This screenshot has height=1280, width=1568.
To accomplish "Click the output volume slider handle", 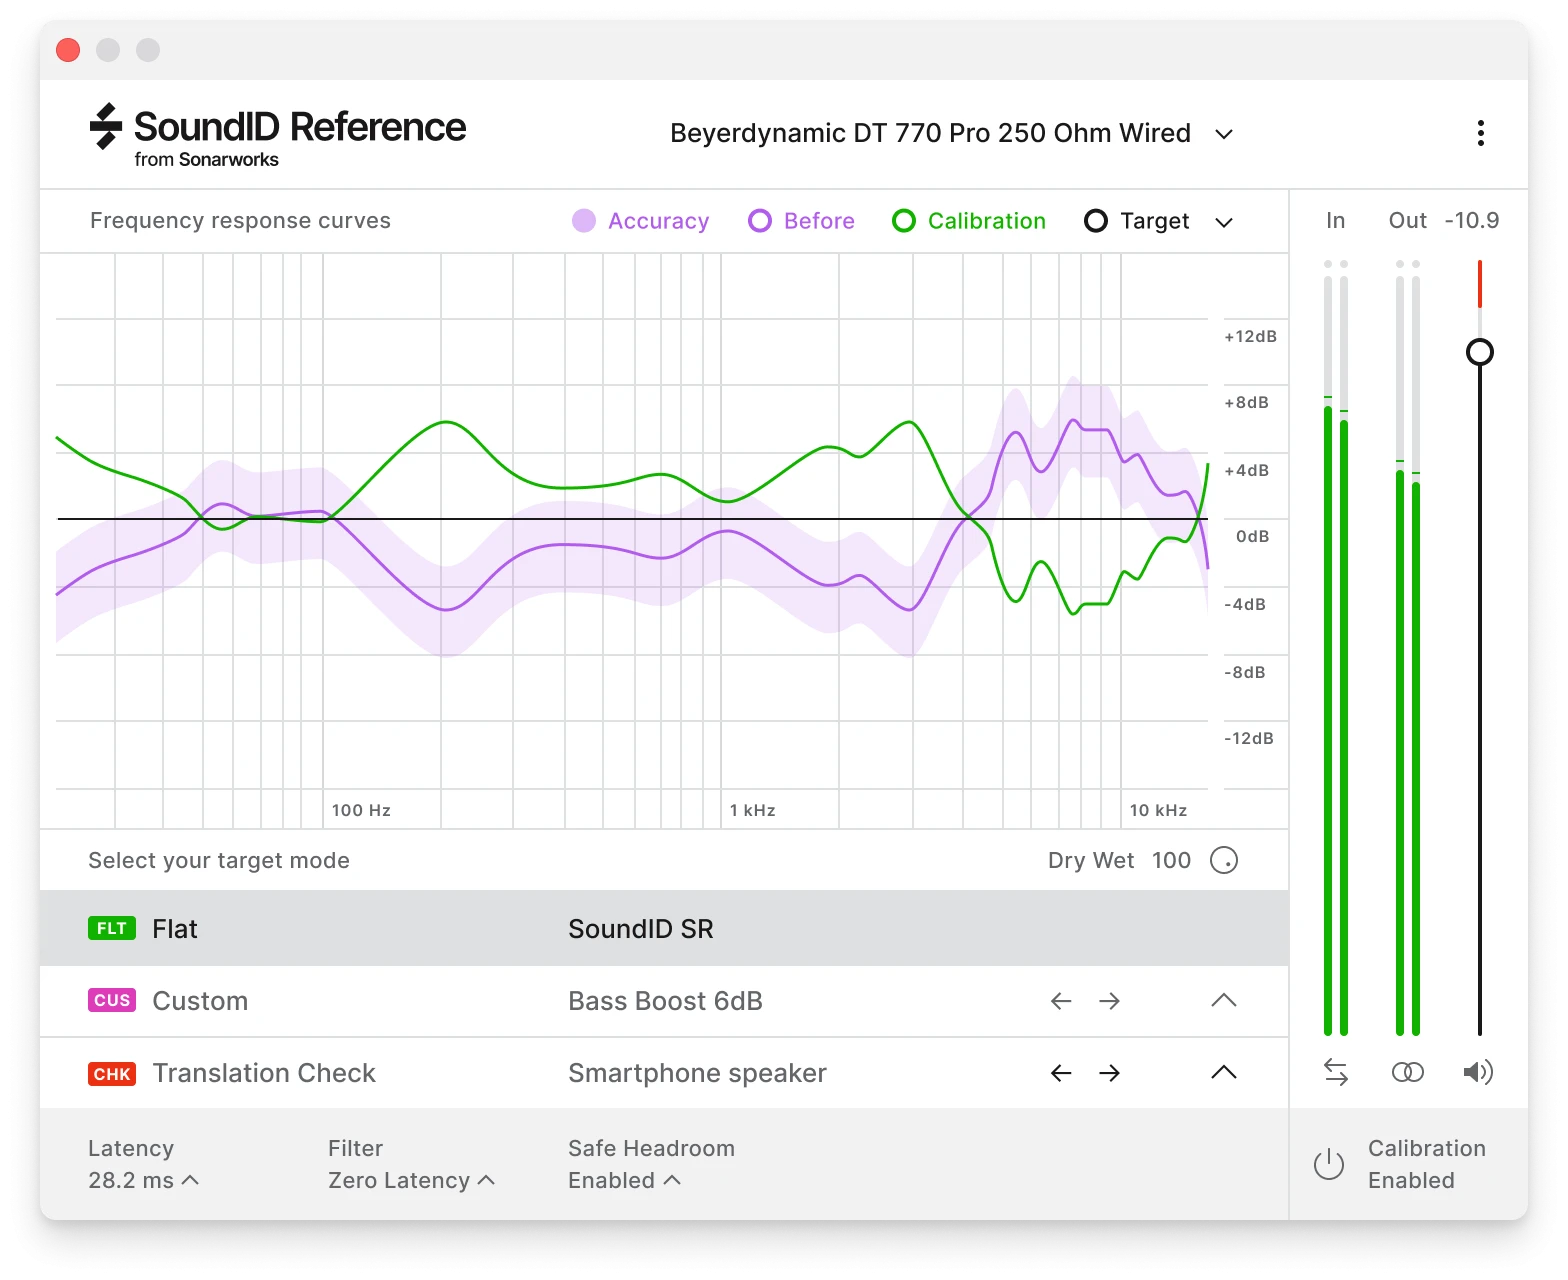I will (1479, 352).
